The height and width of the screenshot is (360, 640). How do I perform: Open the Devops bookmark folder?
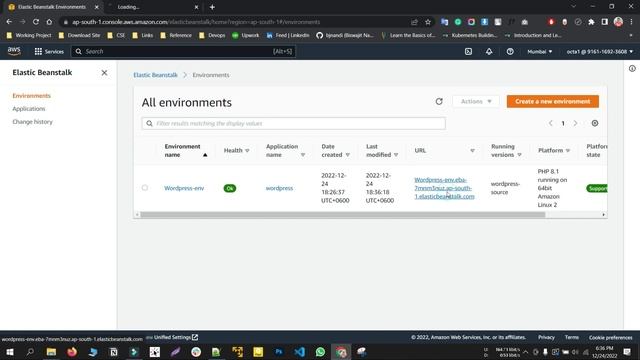[212, 36]
